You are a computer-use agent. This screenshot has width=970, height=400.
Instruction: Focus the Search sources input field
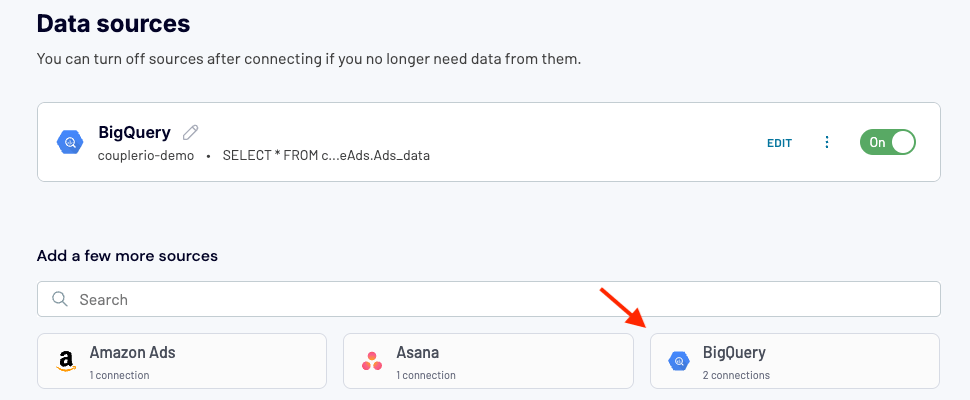click(x=489, y=299)
